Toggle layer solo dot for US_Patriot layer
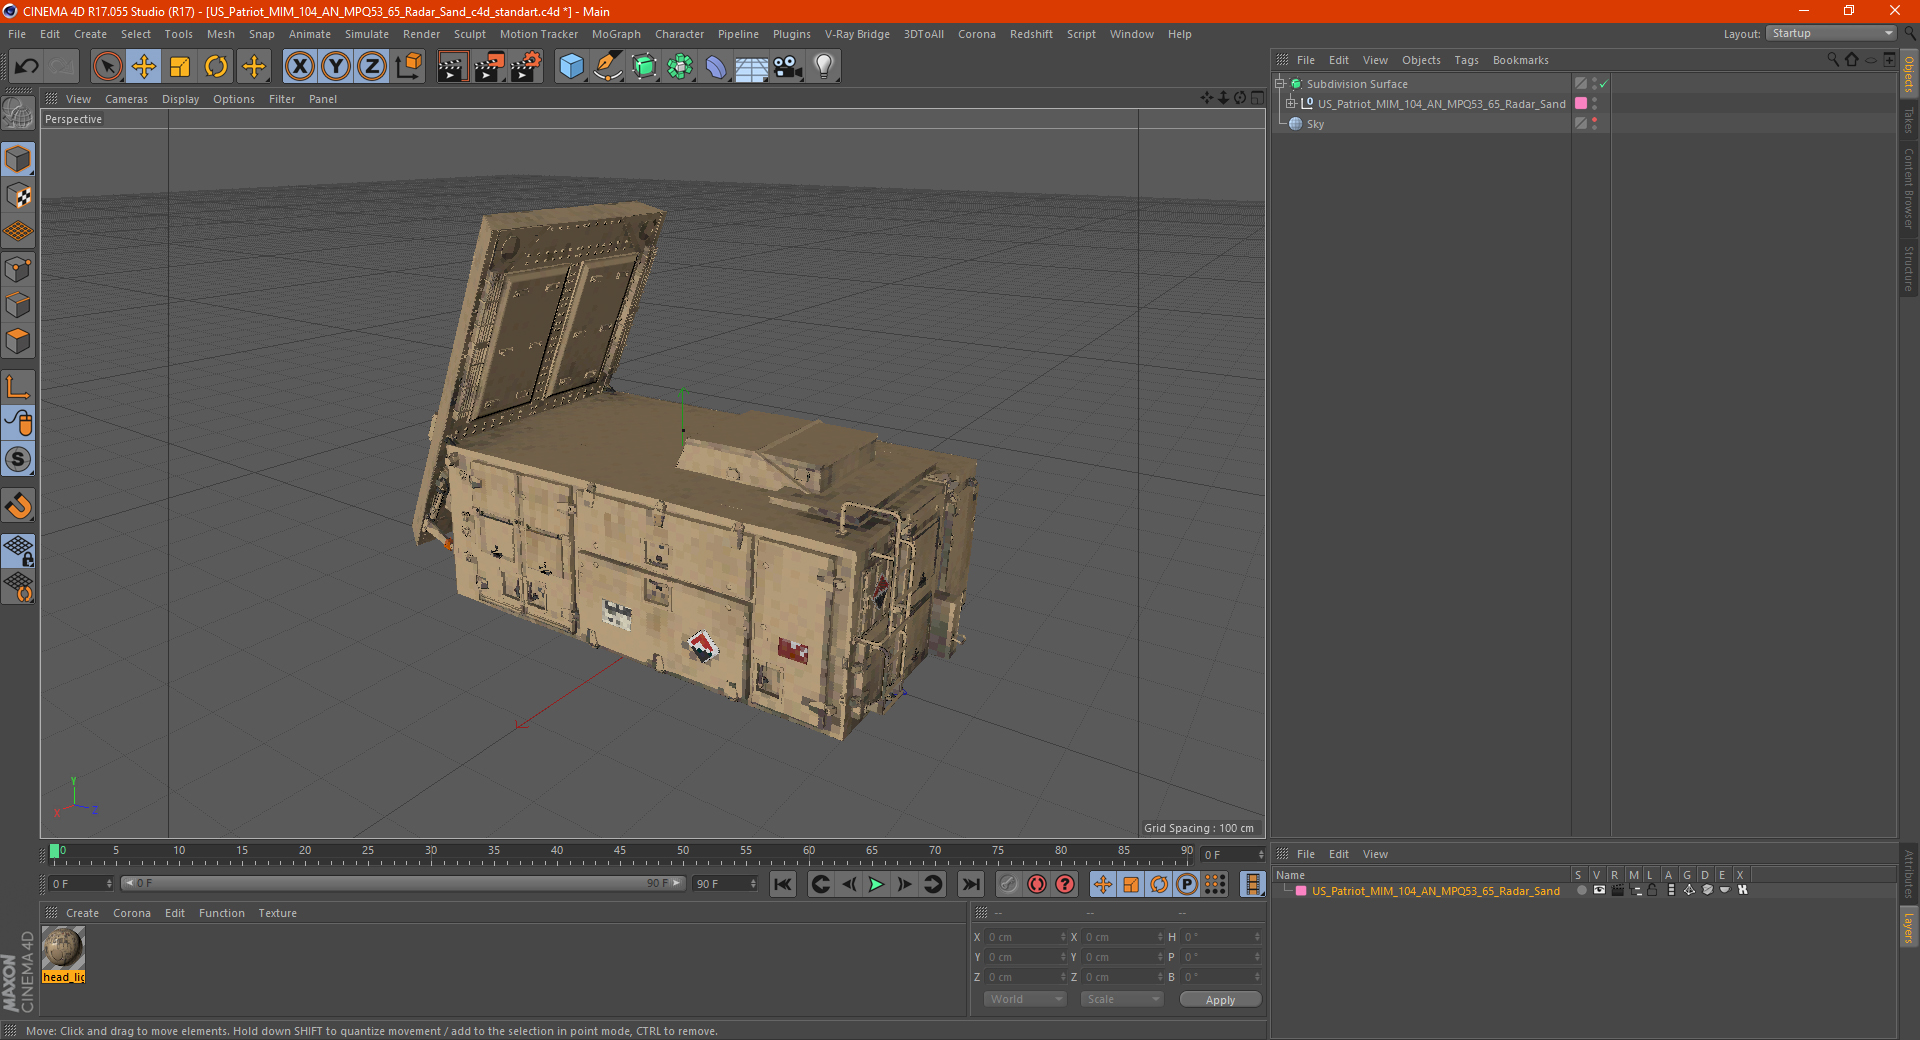1920x1040 pixels. point(1581,890)
